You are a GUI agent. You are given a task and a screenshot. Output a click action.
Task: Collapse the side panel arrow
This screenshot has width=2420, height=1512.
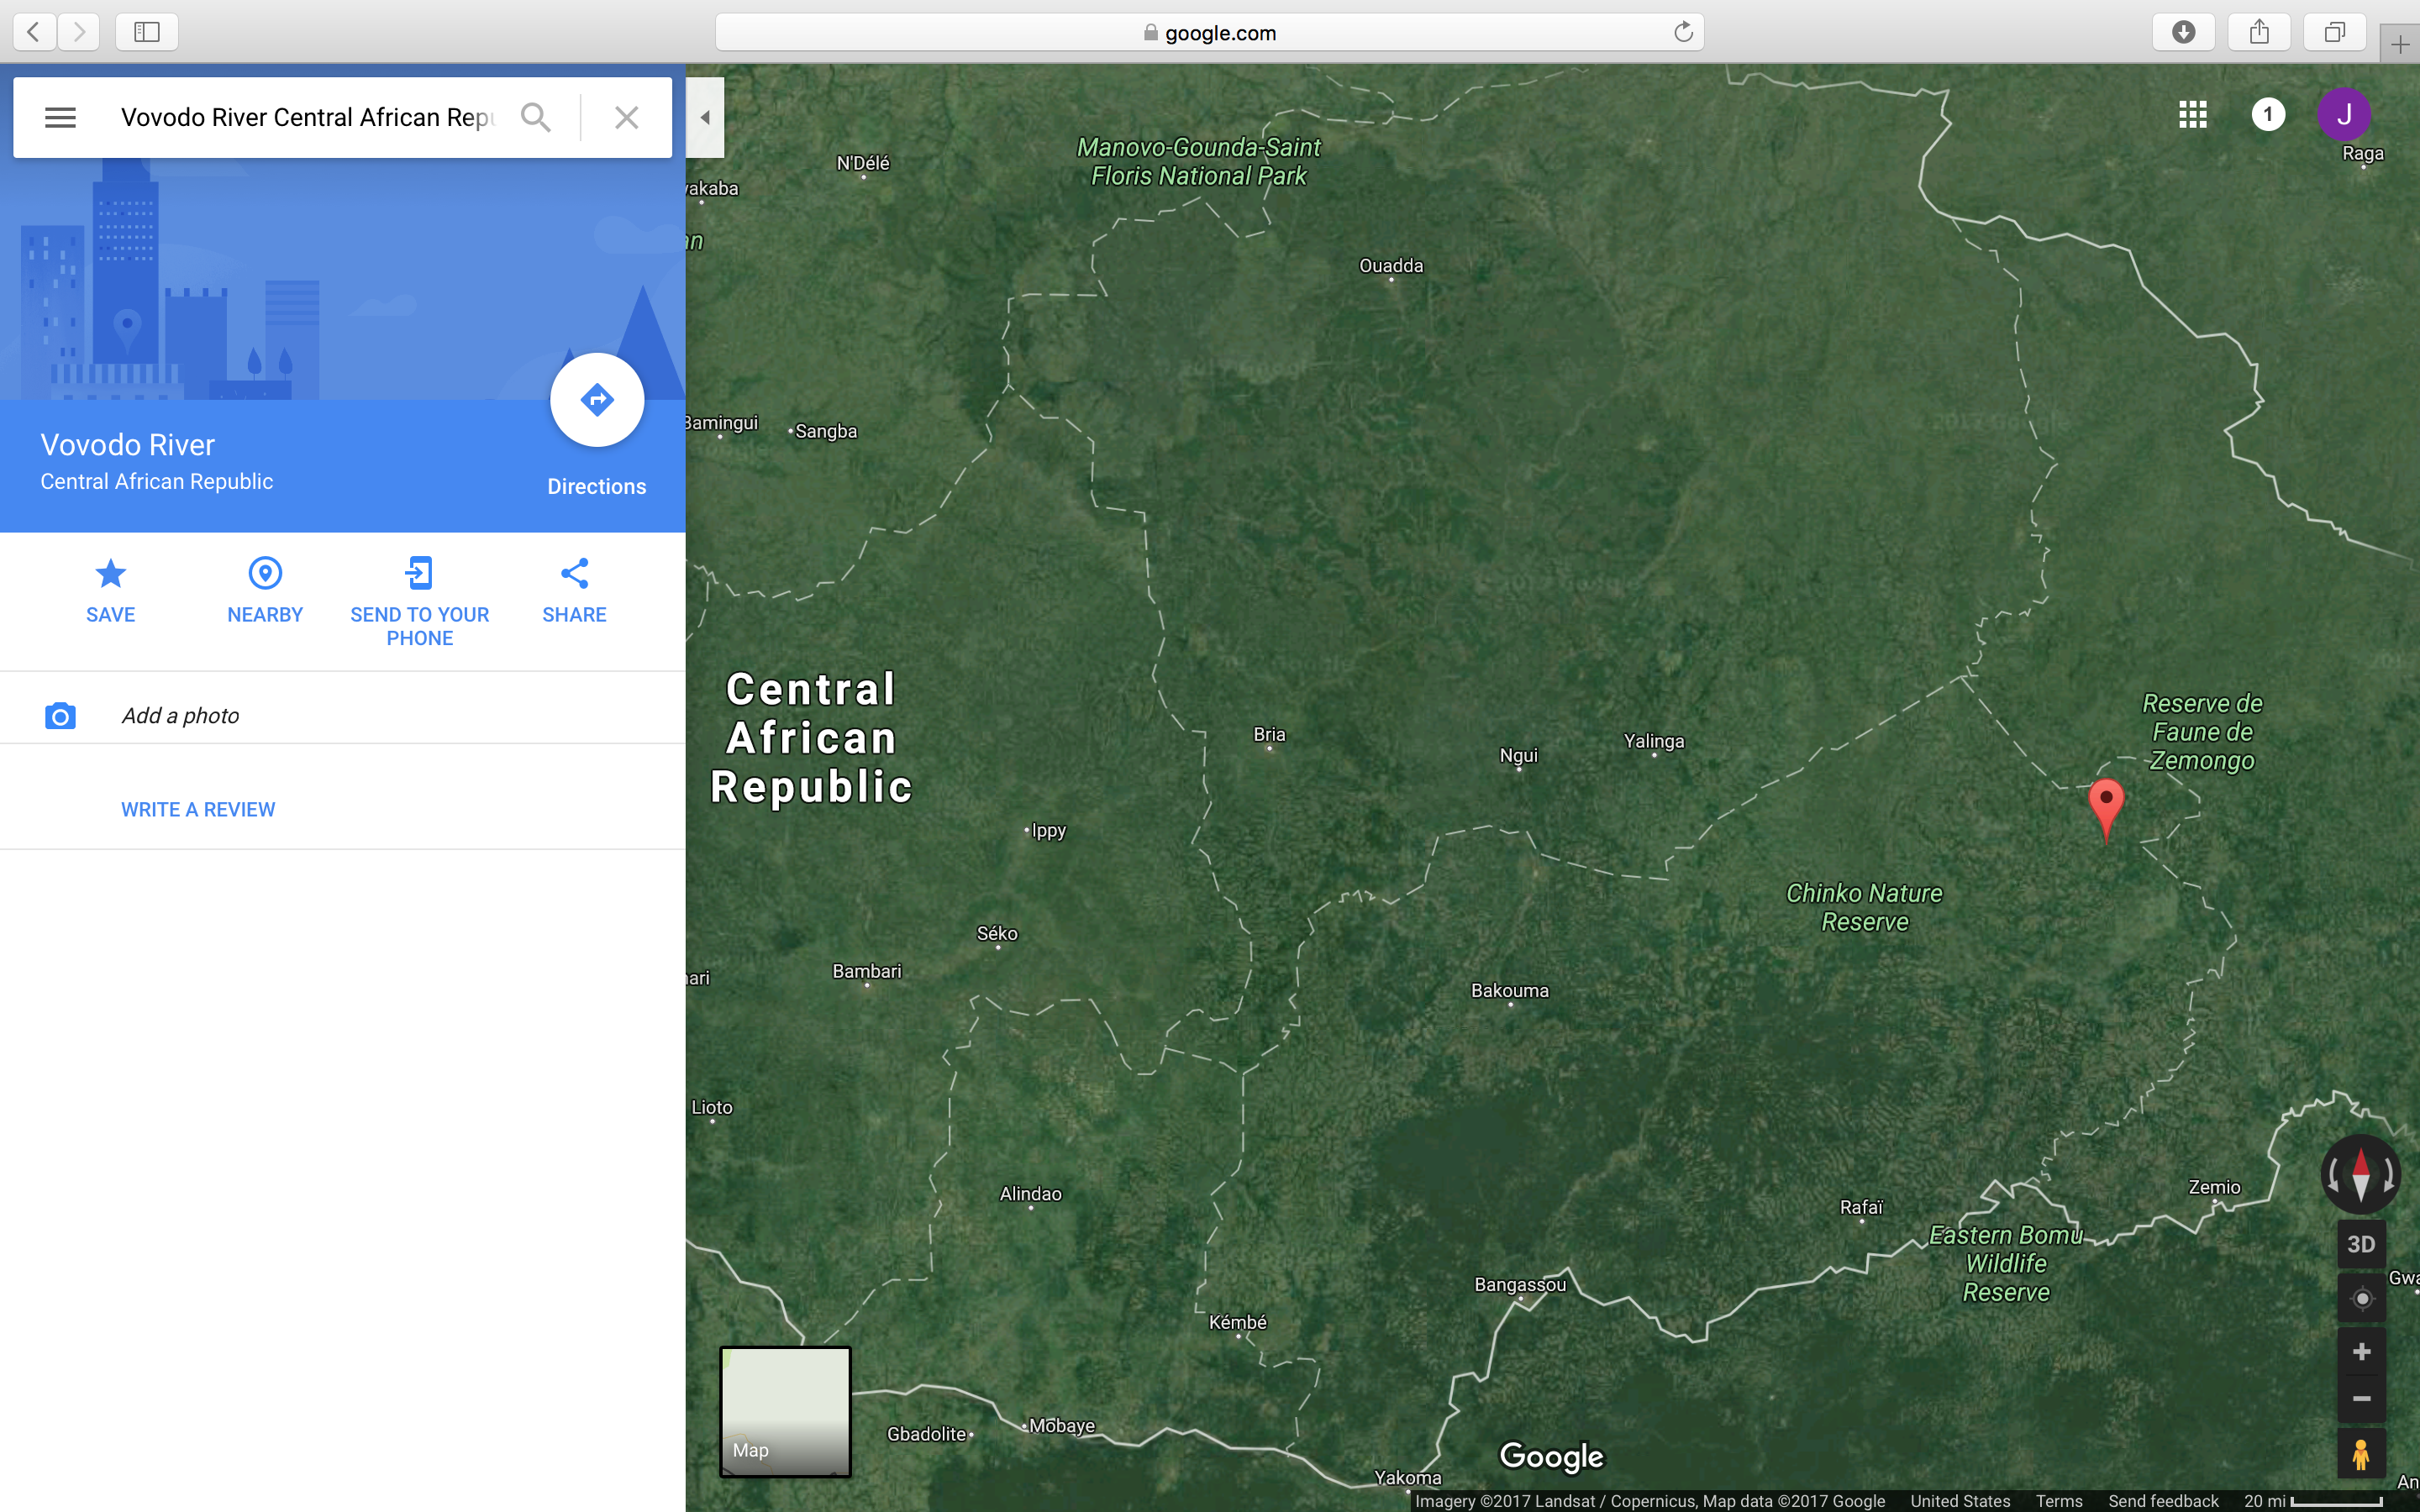pos(705,117)
